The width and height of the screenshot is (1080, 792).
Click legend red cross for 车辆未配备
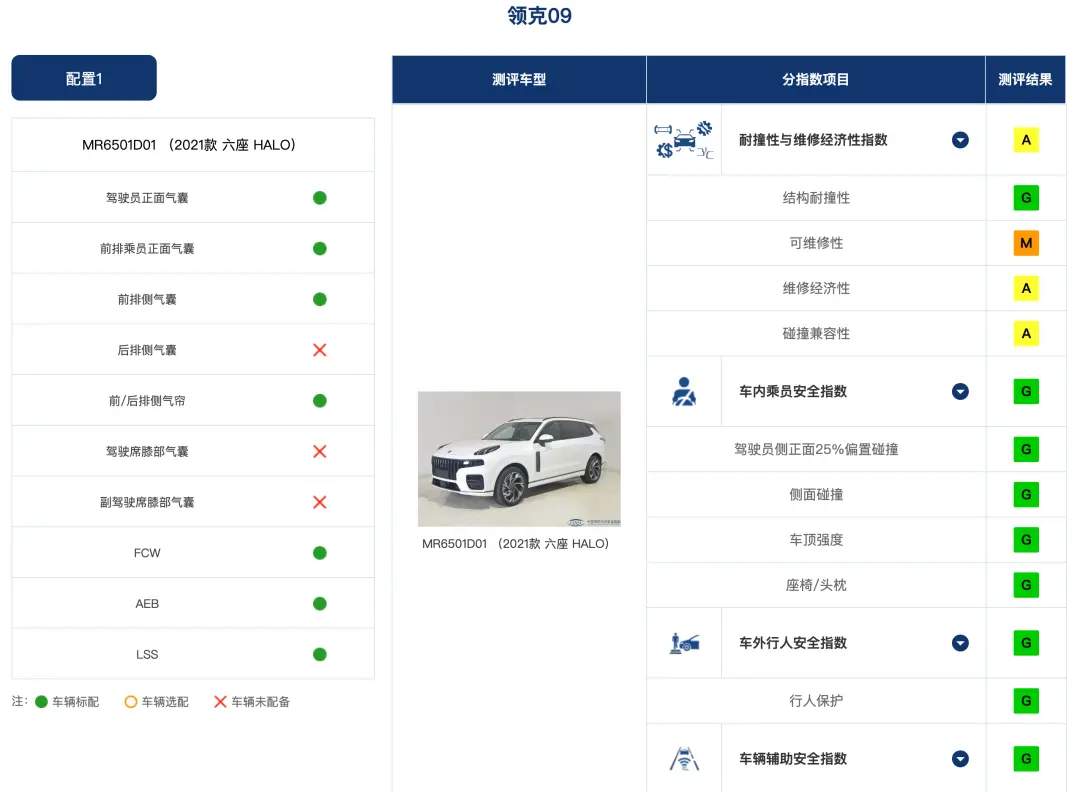point(220,702)
